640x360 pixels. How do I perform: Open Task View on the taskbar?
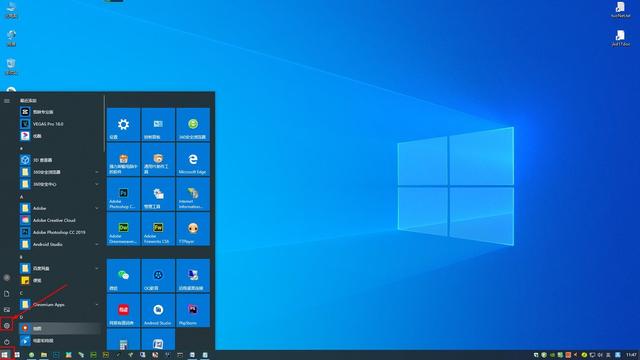point(18,355)
